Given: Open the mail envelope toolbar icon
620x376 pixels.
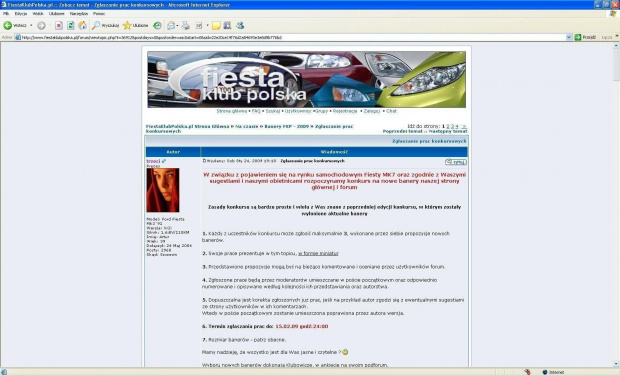Looking at the screenshot, I should pos(171,26).
